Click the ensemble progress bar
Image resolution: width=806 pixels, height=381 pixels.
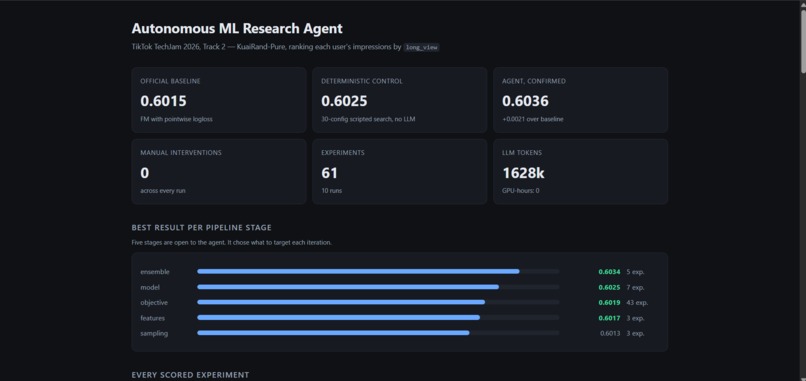[x=378, y=271]
